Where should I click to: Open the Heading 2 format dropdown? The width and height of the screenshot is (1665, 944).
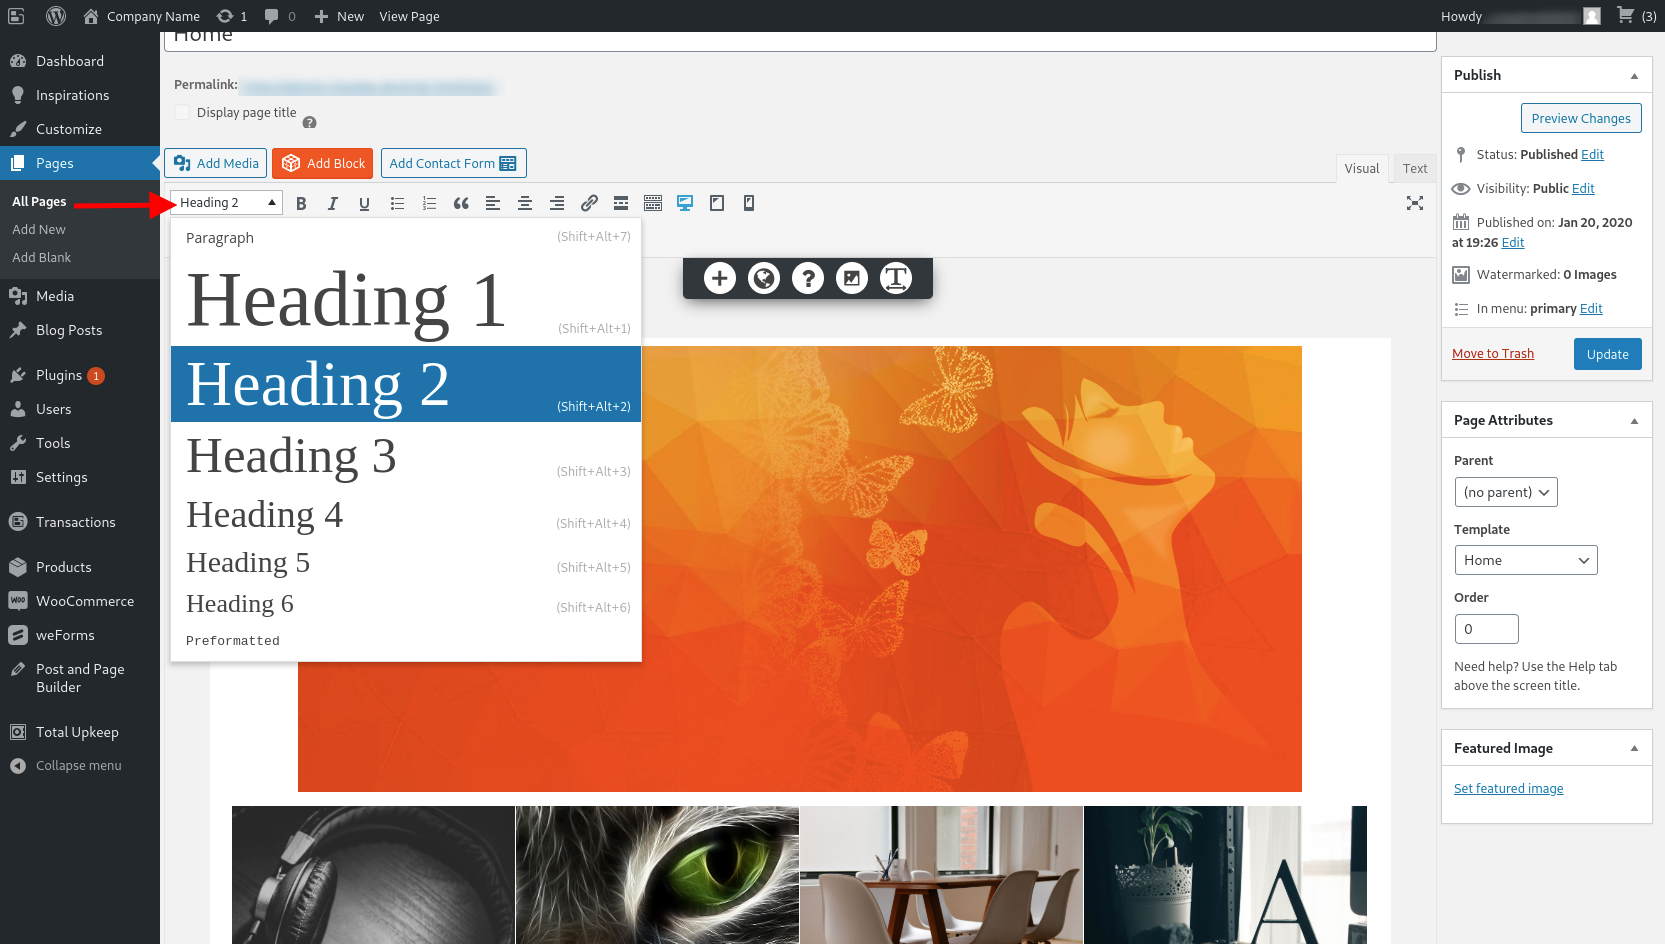(x=226, y=203)
